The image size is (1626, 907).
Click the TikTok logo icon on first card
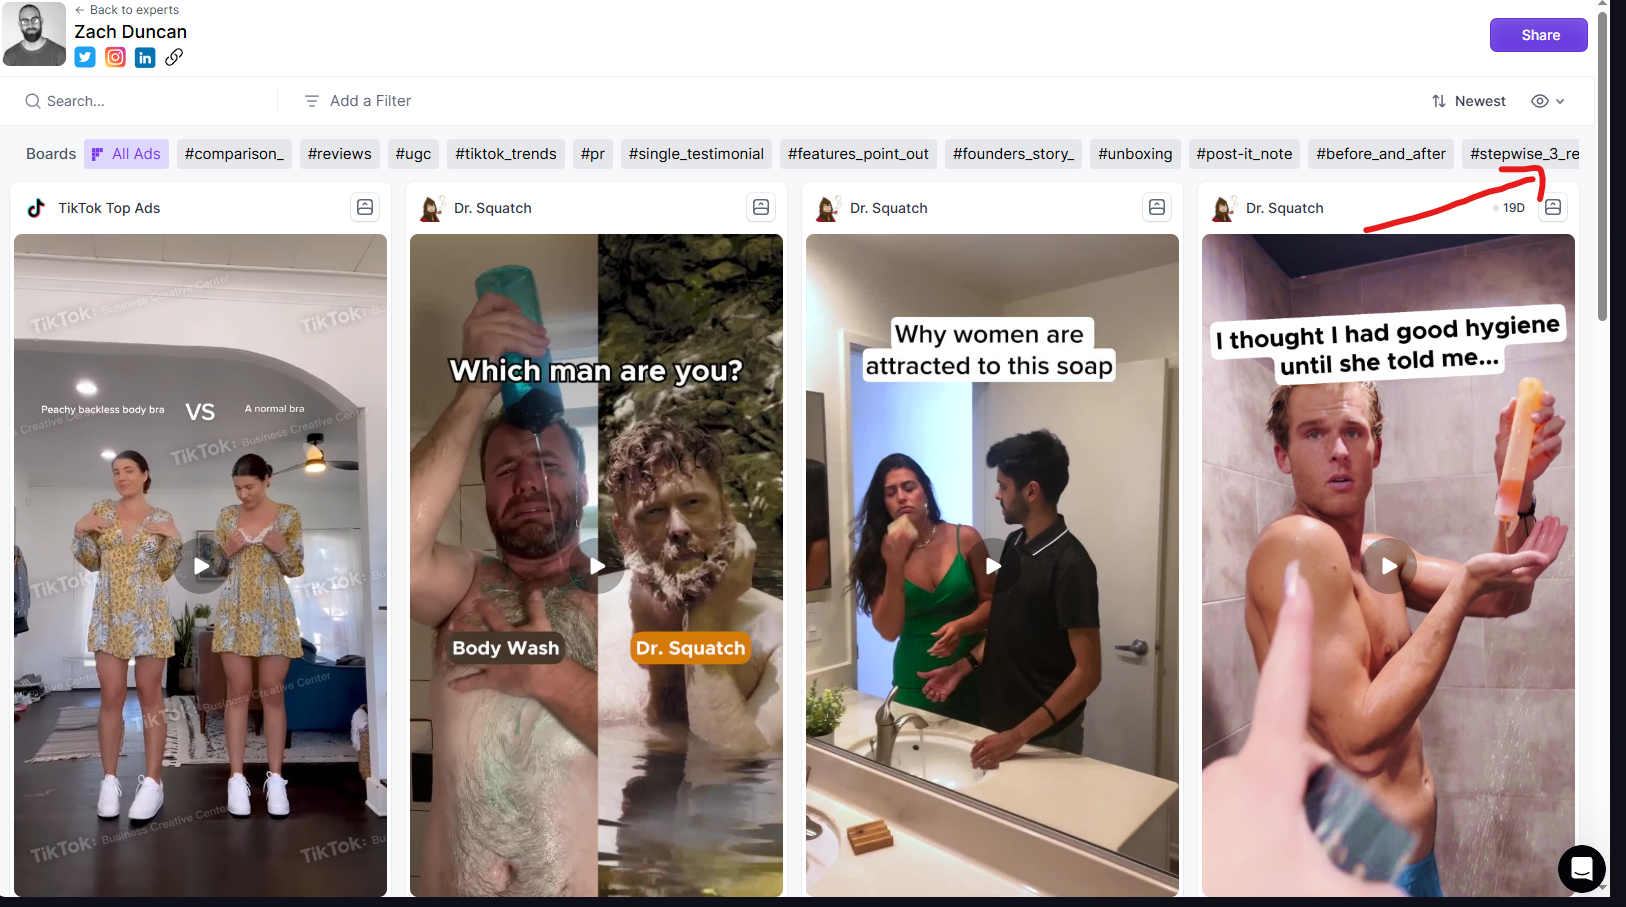(x=36, y=208)
